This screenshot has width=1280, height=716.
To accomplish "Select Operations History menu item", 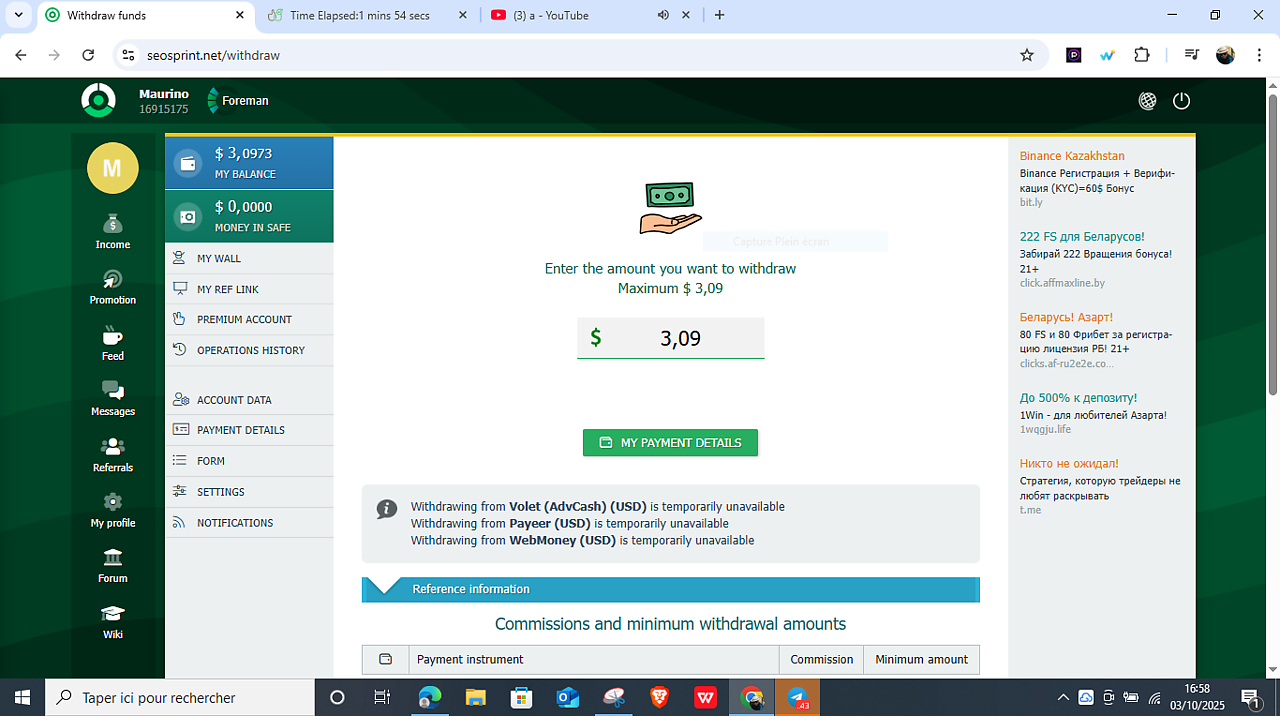I will pyautogui.click(x=250, y=350).
